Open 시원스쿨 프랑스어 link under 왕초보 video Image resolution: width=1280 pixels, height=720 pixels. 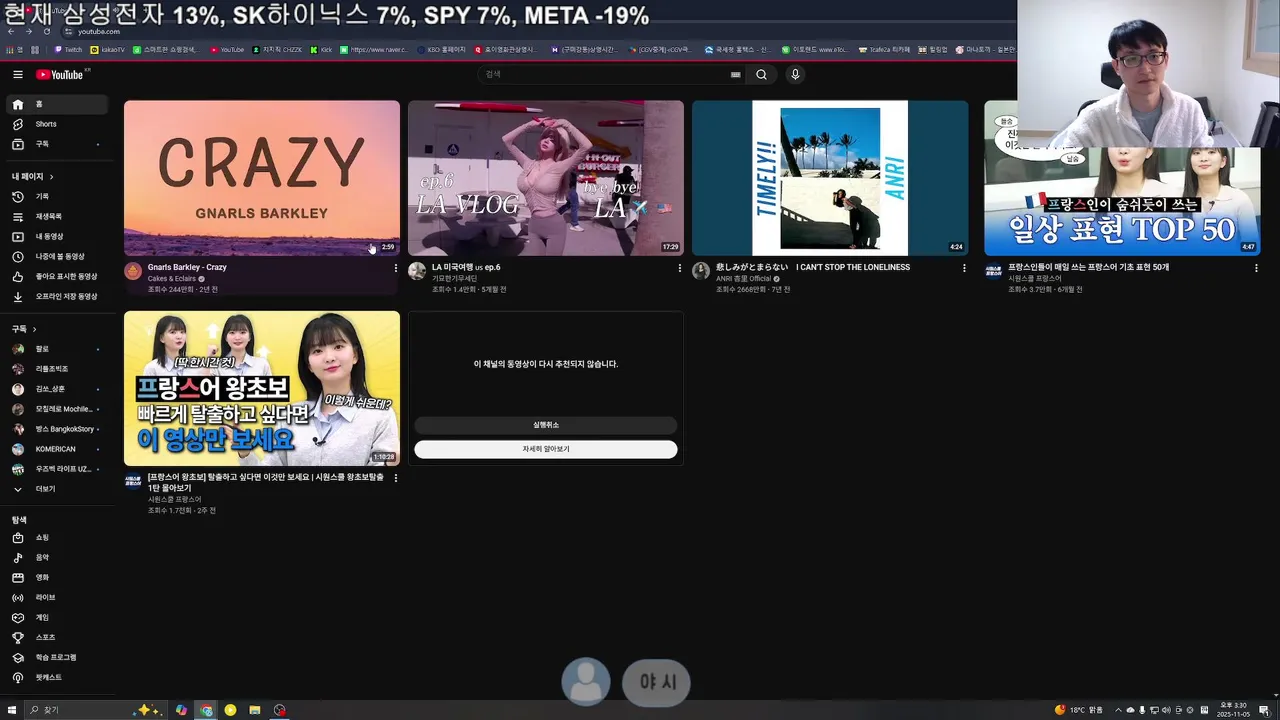pyautogui.click(x=174, y=499)
